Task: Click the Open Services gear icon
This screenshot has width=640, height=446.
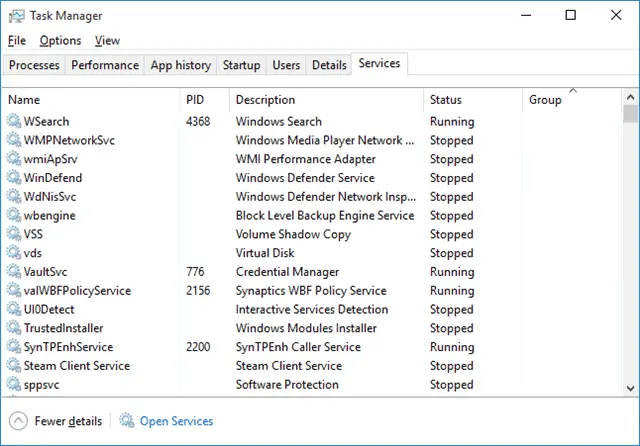Action: pyautogui.click(x=127, y=421)
